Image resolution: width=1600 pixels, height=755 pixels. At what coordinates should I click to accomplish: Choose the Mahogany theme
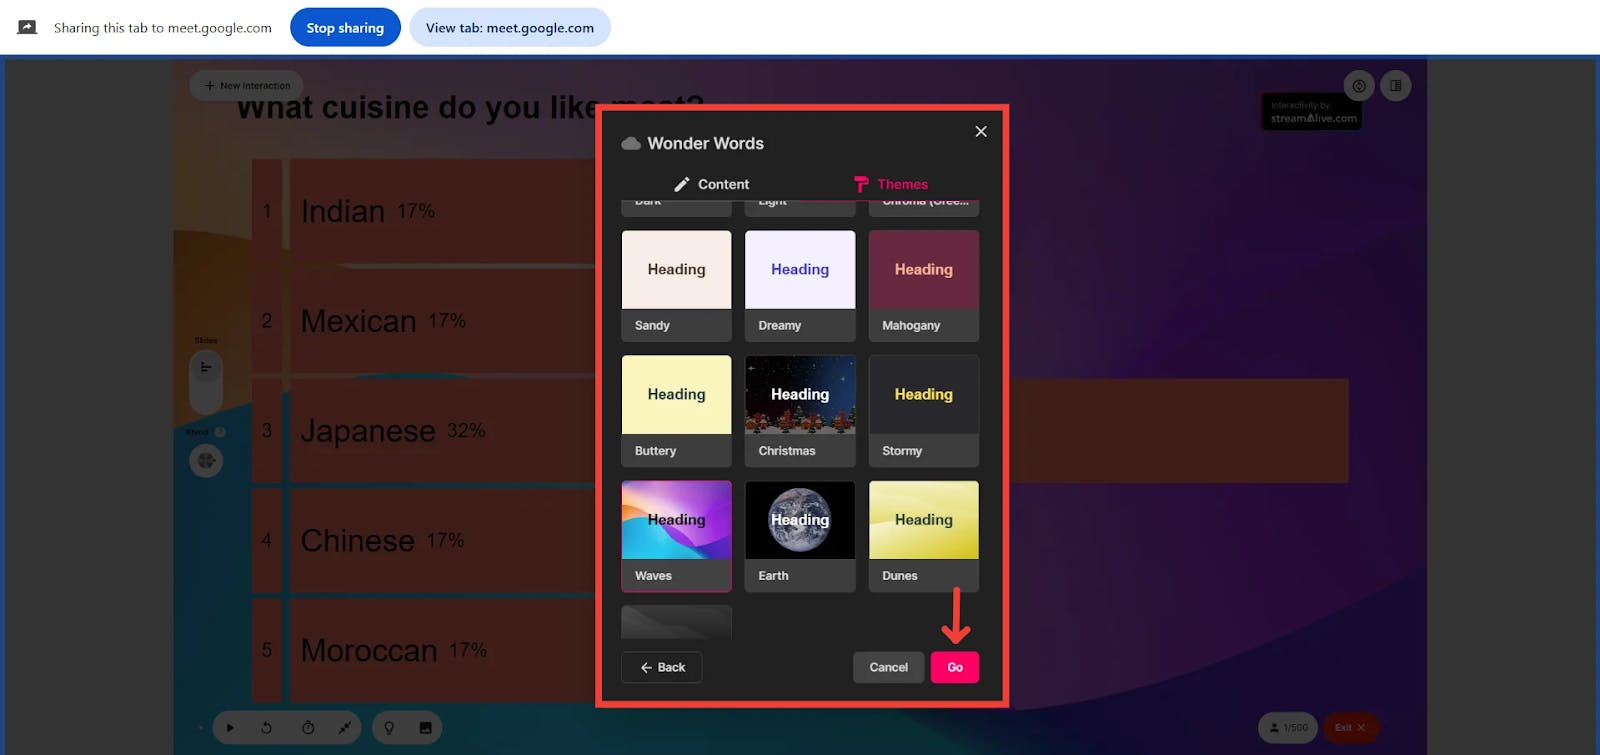(924, 286)
